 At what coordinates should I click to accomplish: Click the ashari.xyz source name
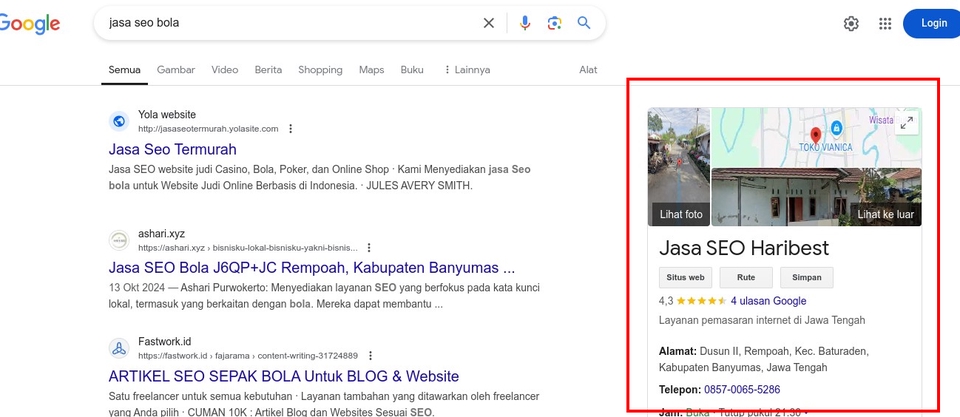161,233
